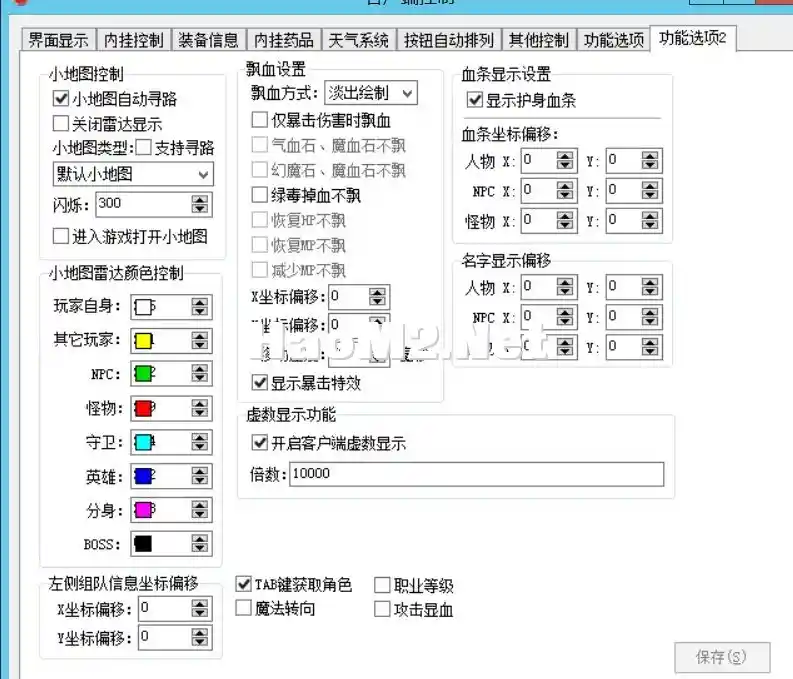Click the 守卫 color spinner arrows
The height and width of the screenshot is (679, 793).
click(x=200, y=442)
